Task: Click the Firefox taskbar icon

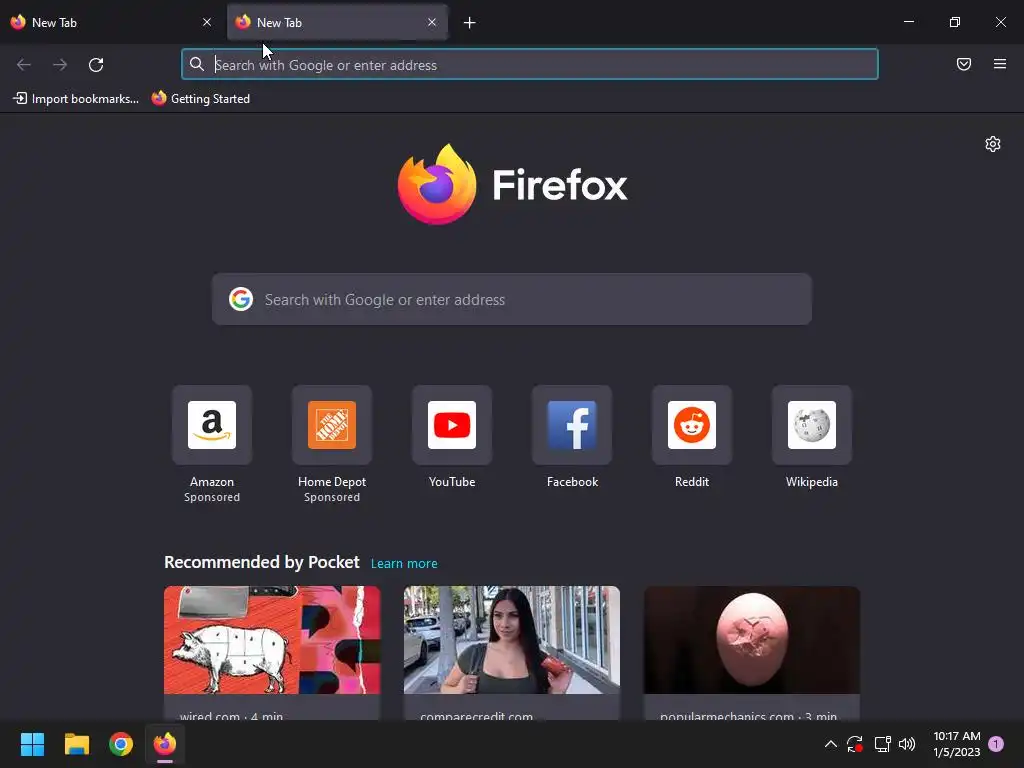Action: tap(165, 744)
